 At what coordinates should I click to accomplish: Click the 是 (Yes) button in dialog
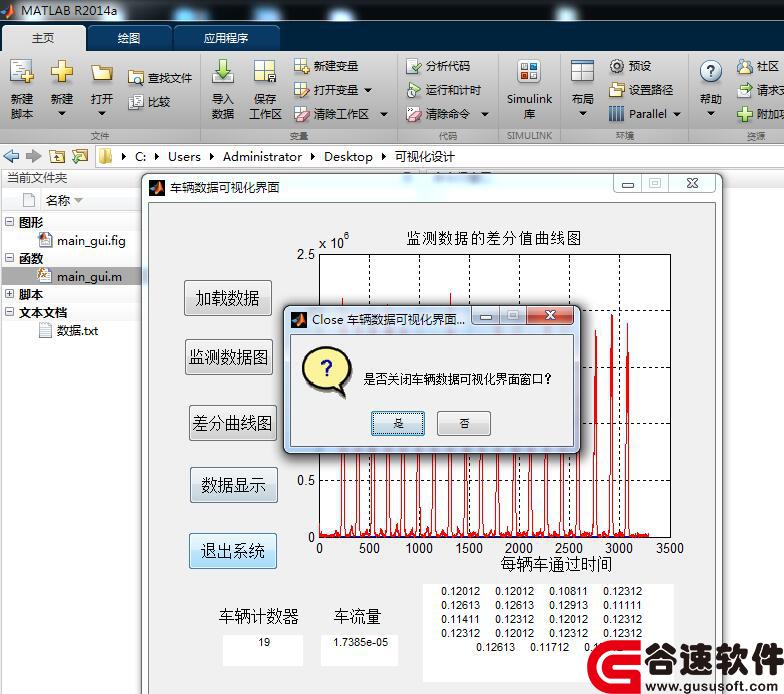pyautogui.click(x=398, y=424)
